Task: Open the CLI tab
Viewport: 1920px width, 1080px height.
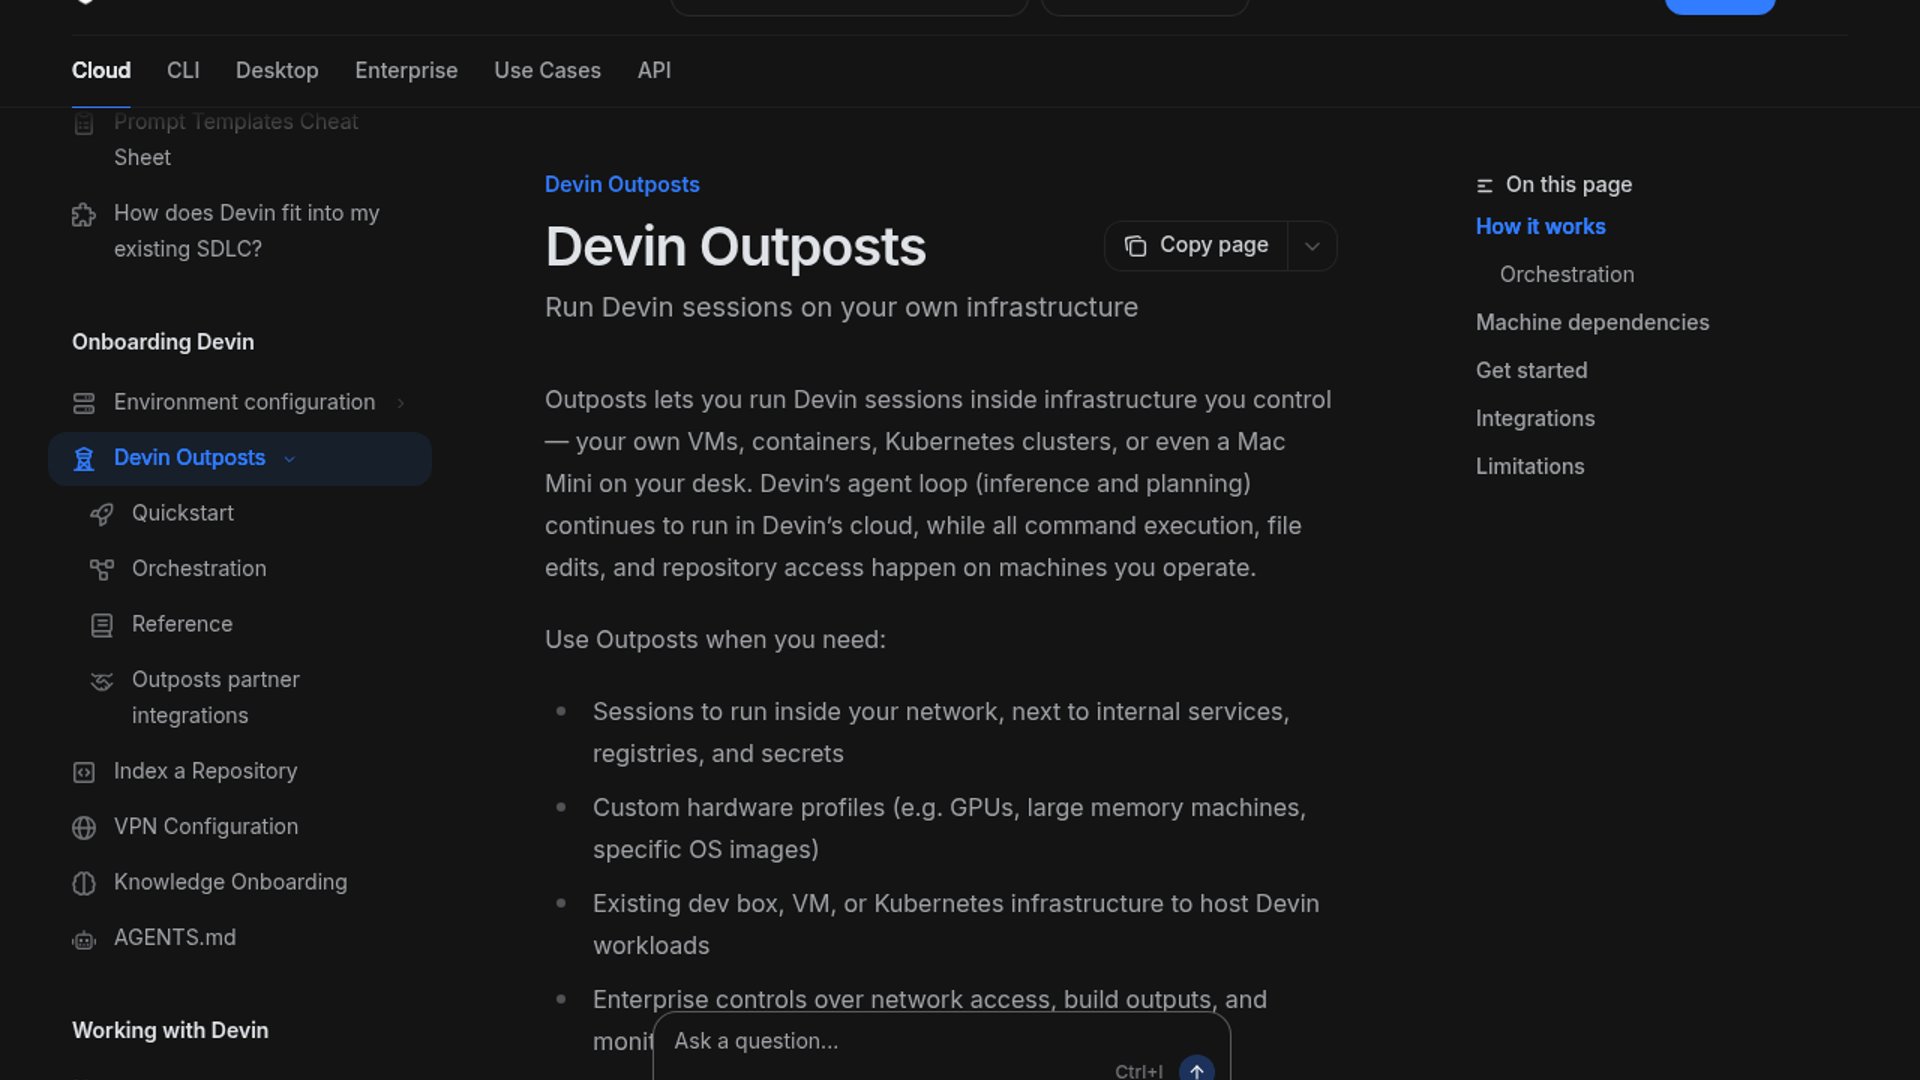Action: tap(183, 70)
